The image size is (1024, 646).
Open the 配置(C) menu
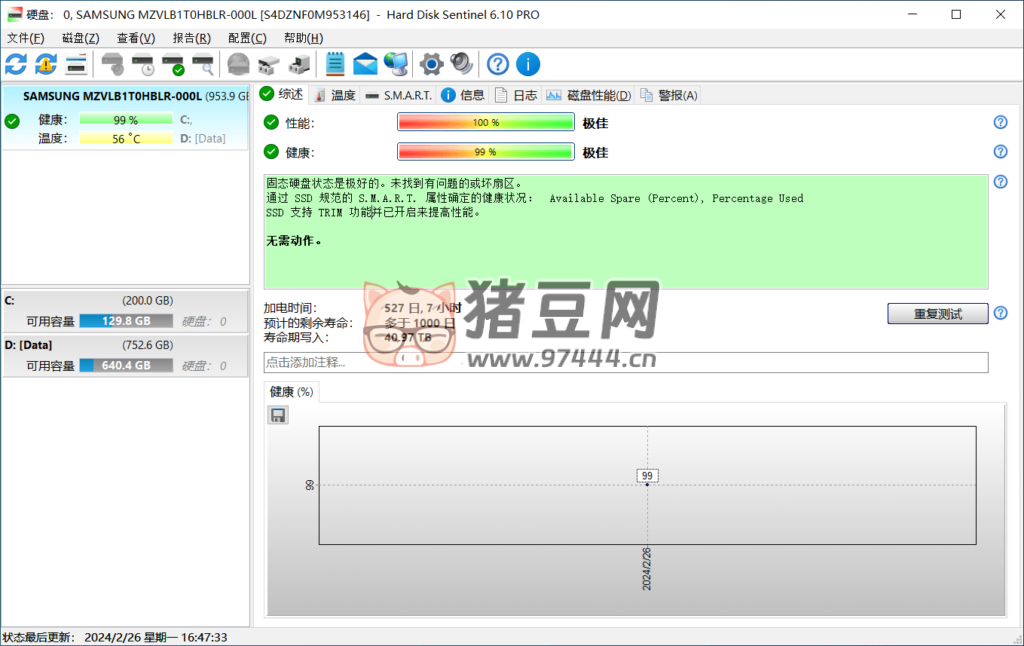247,38
